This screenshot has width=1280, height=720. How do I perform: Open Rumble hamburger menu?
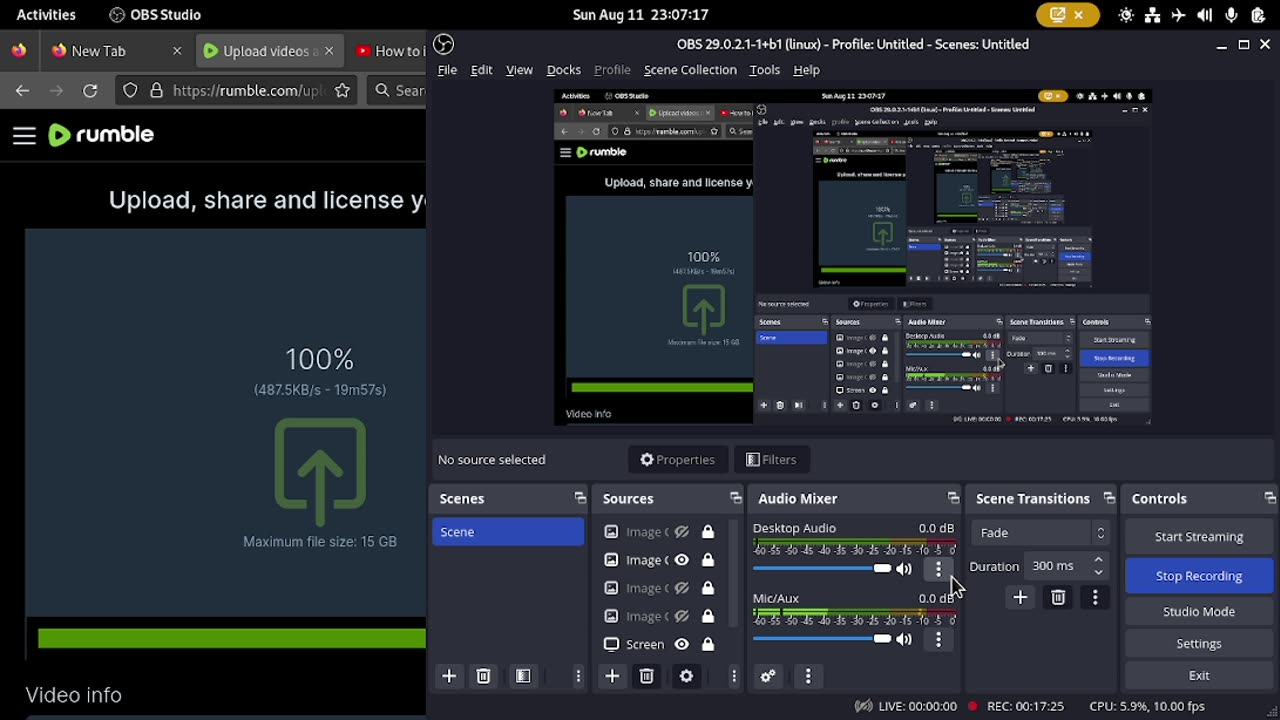point(24,135)
